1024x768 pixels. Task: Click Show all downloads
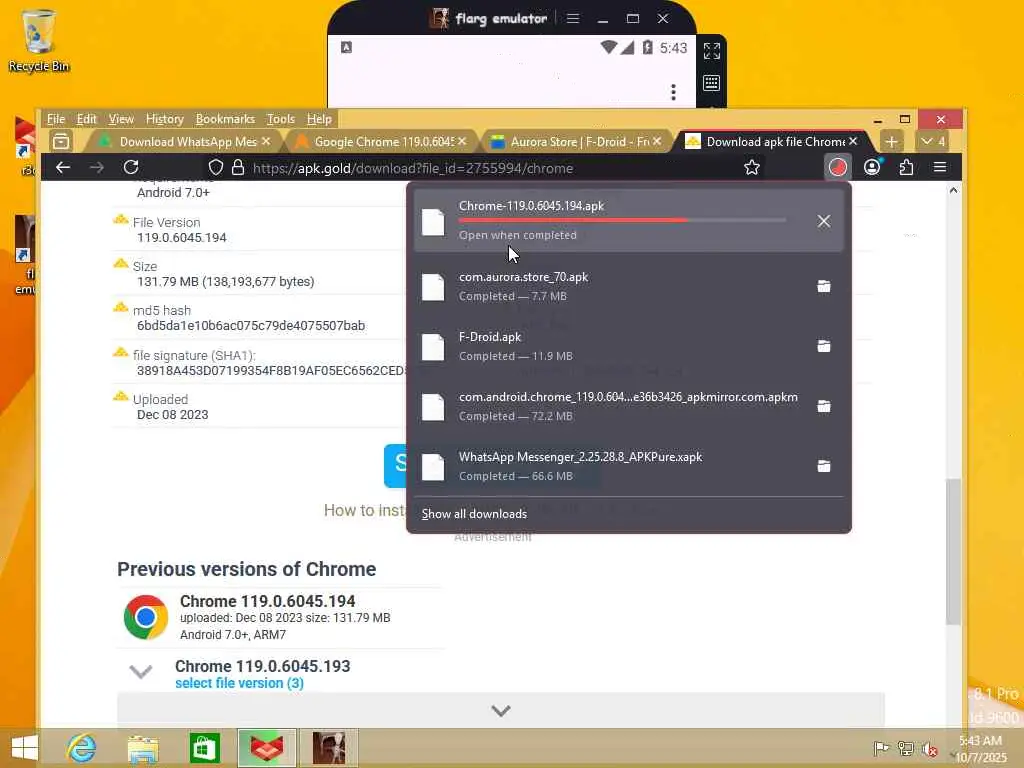[474, 514]
